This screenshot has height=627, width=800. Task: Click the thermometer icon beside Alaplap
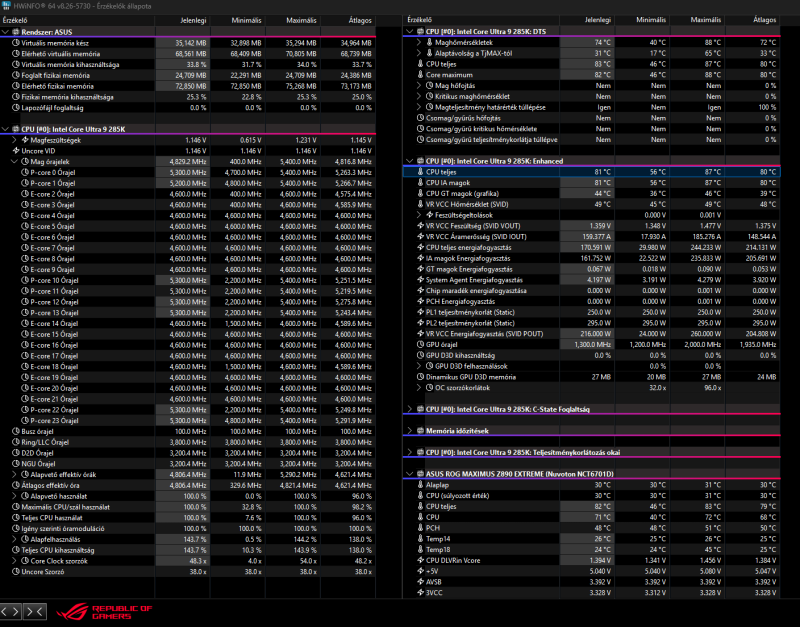pyautogui.click(x=420, y=485)
